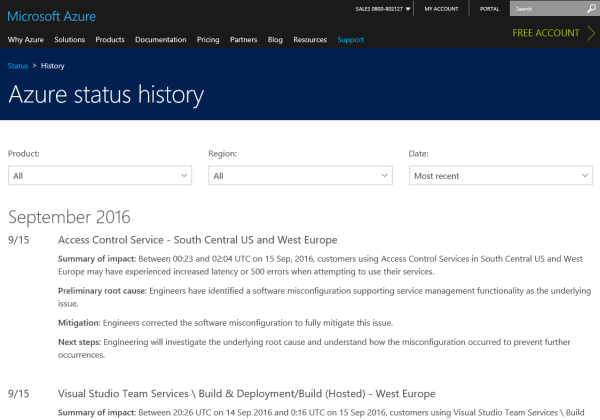Open the Products navigation menu
The image size is (600, 420).
(110, 40)
